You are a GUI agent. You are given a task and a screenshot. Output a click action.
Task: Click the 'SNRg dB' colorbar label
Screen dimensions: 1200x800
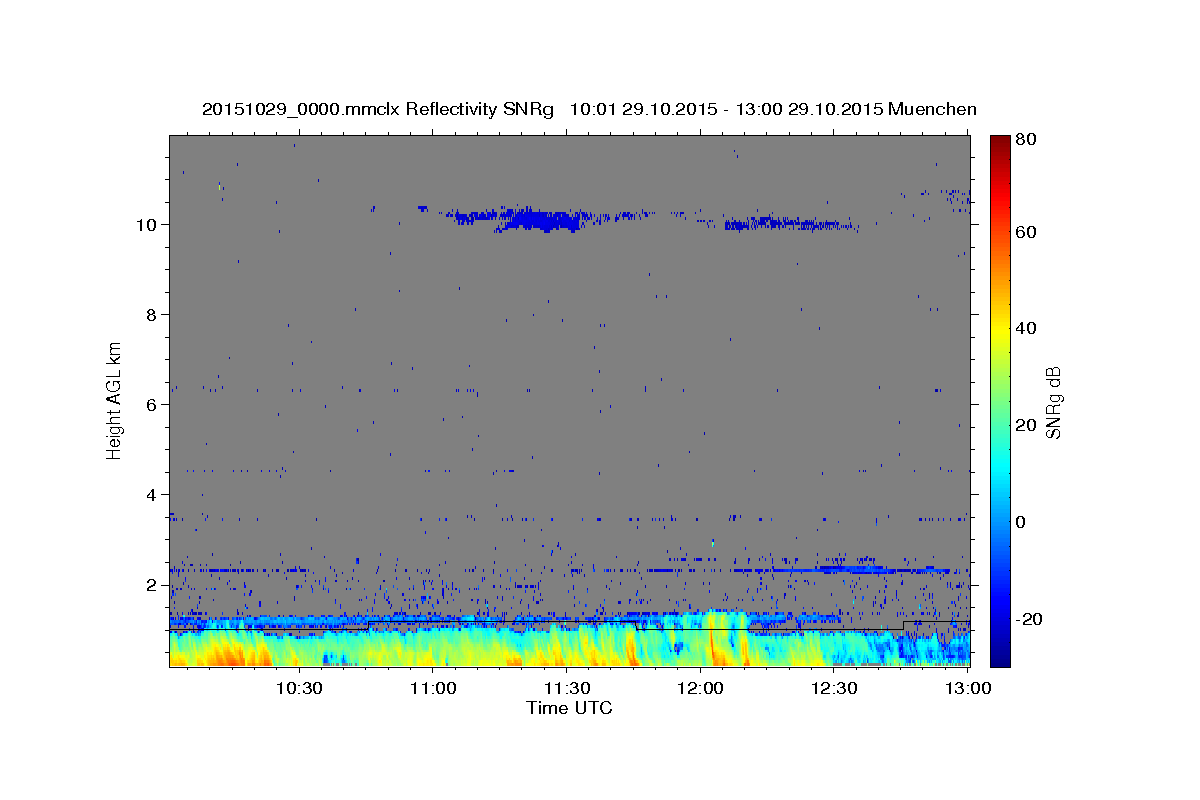tap(1054, 402)
